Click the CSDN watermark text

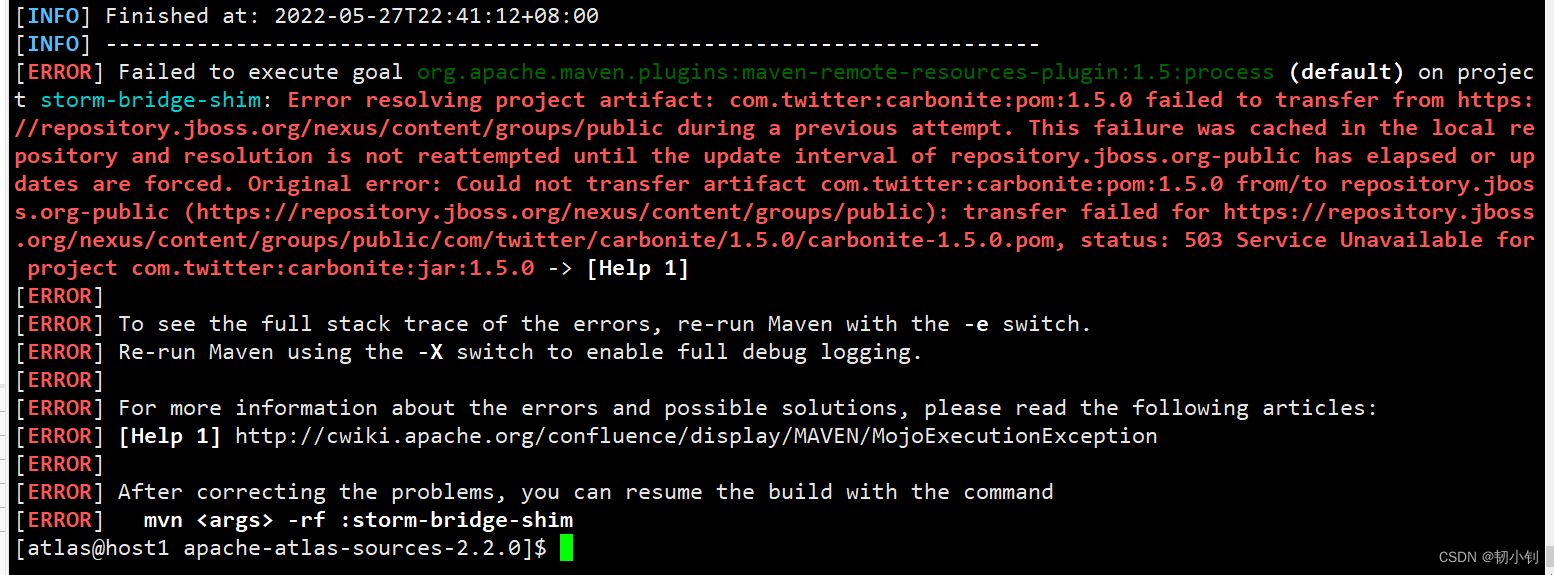[1490, 557]
